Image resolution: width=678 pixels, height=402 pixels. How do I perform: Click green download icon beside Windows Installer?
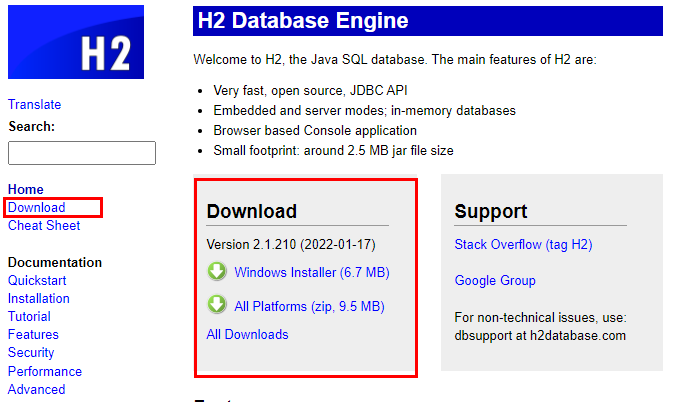click(x=217, y=271)
